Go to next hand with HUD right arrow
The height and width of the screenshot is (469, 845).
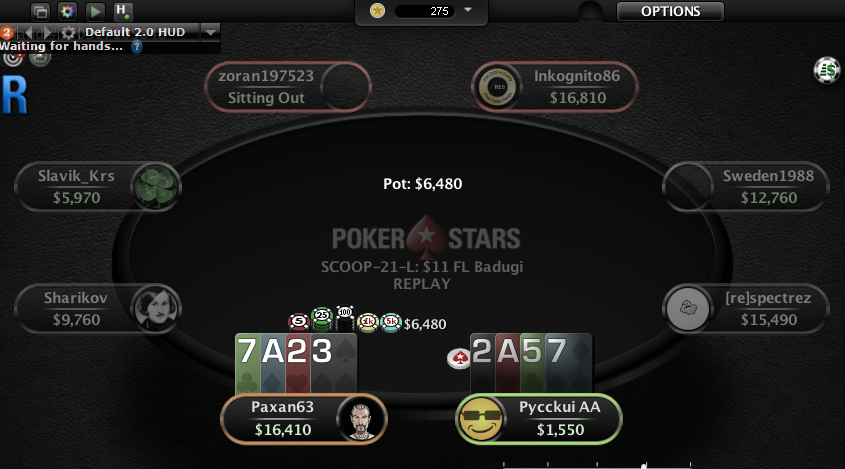[47, 32]
